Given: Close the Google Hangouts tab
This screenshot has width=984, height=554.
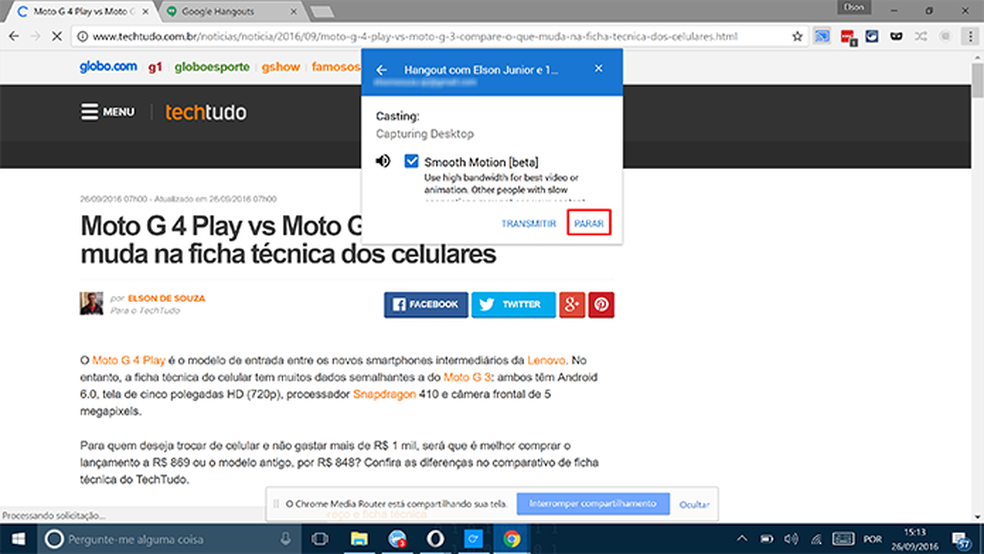Looking at the screenshot, I should [x=293, y=11].
